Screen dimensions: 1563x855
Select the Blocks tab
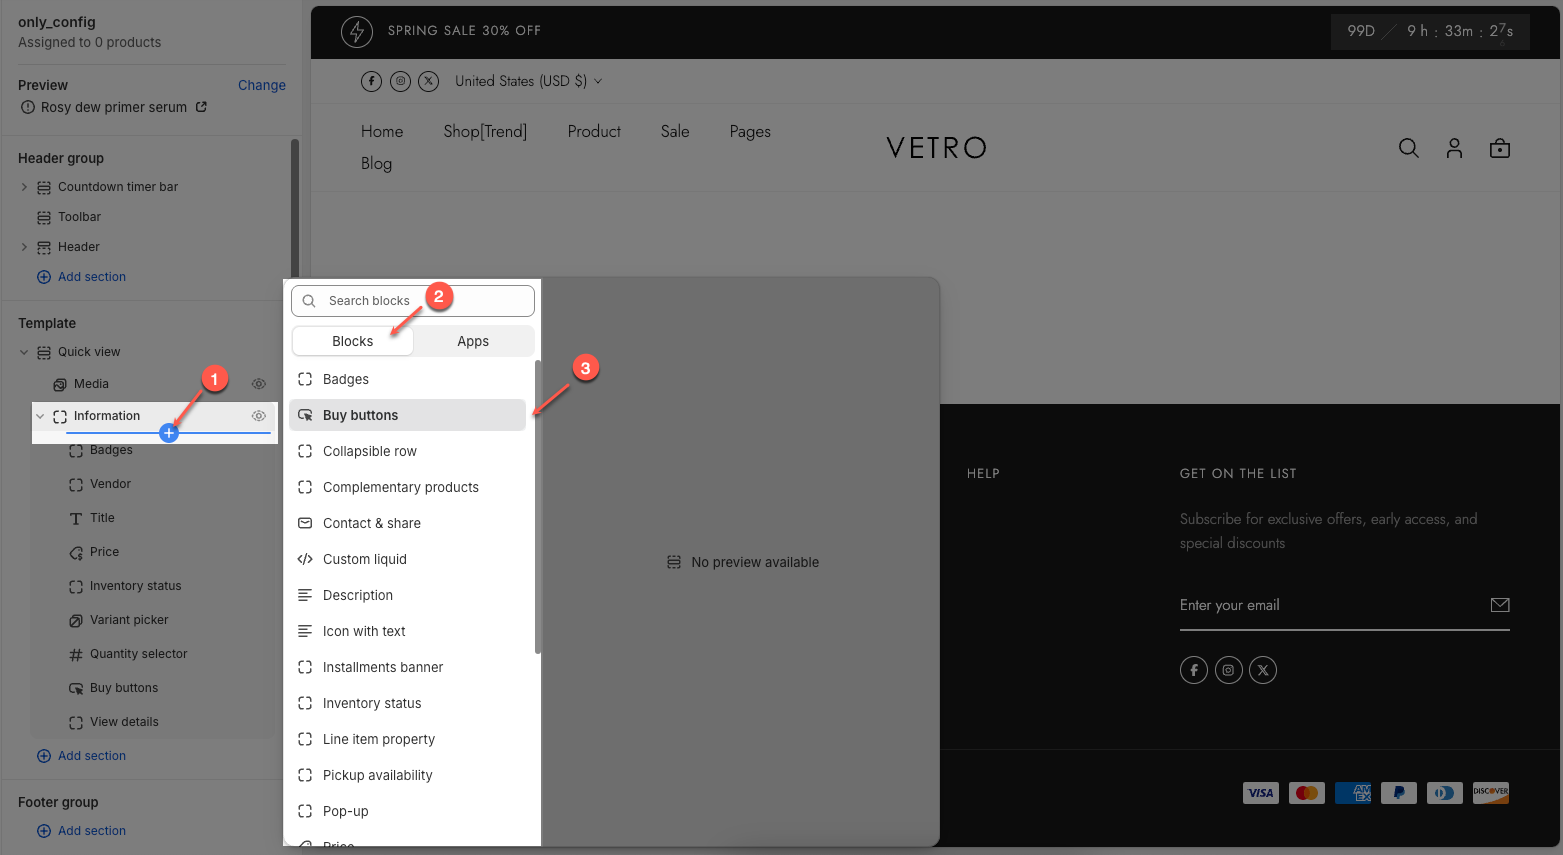coord(352,341)
